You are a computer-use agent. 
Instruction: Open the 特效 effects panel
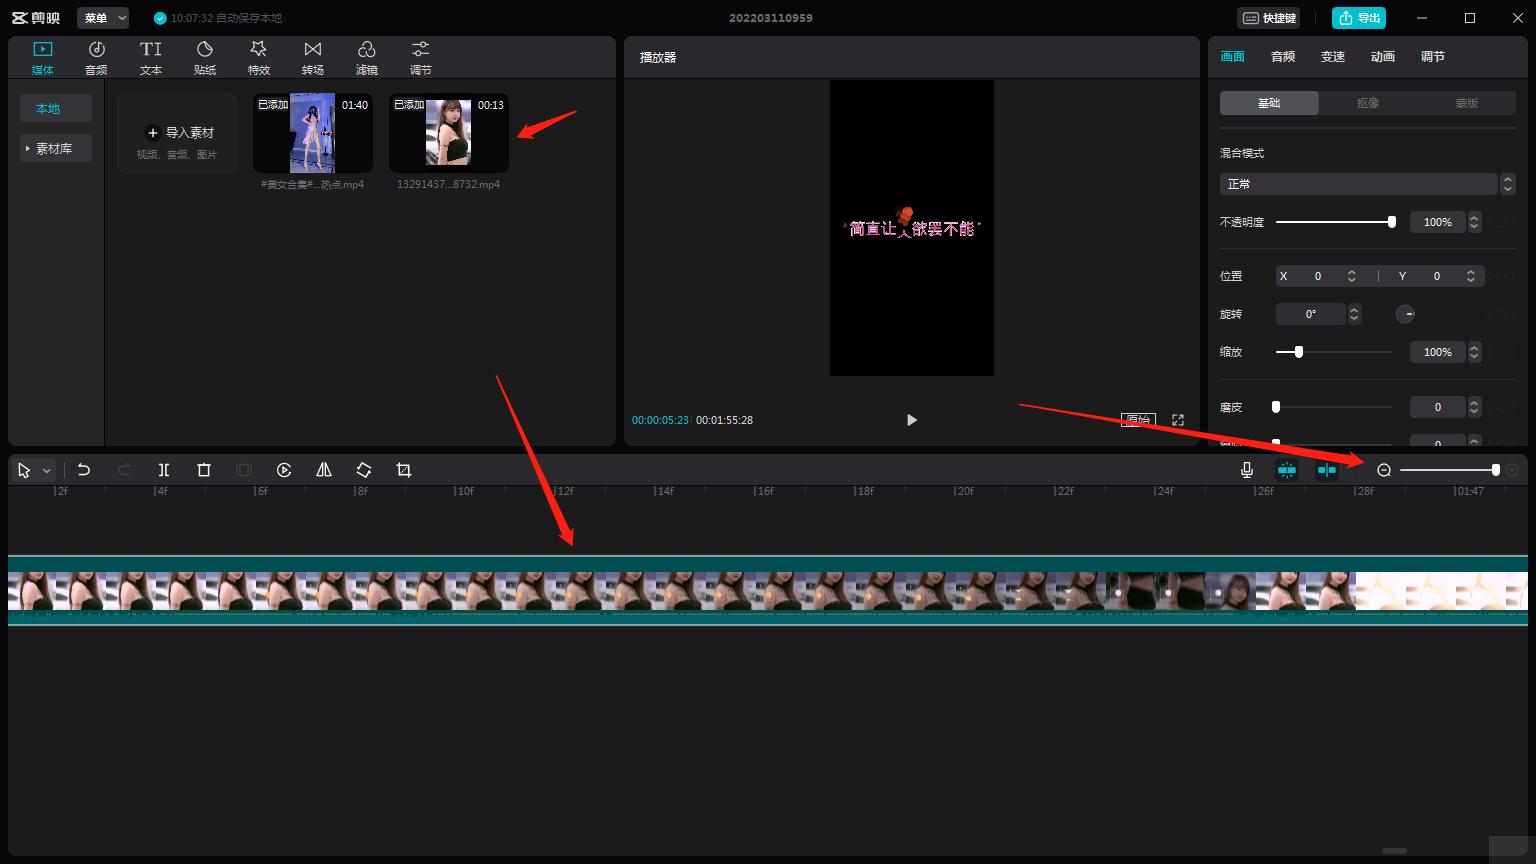coord(259,57)
